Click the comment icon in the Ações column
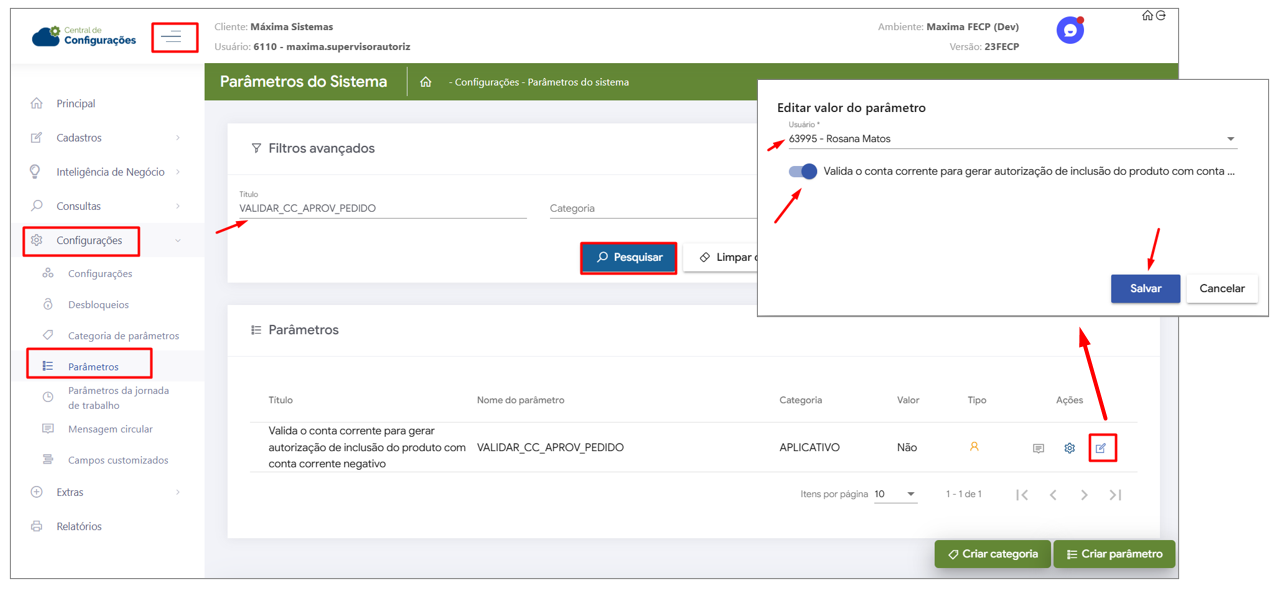This screenshot has height=589, width=1275. (1038, 448)
